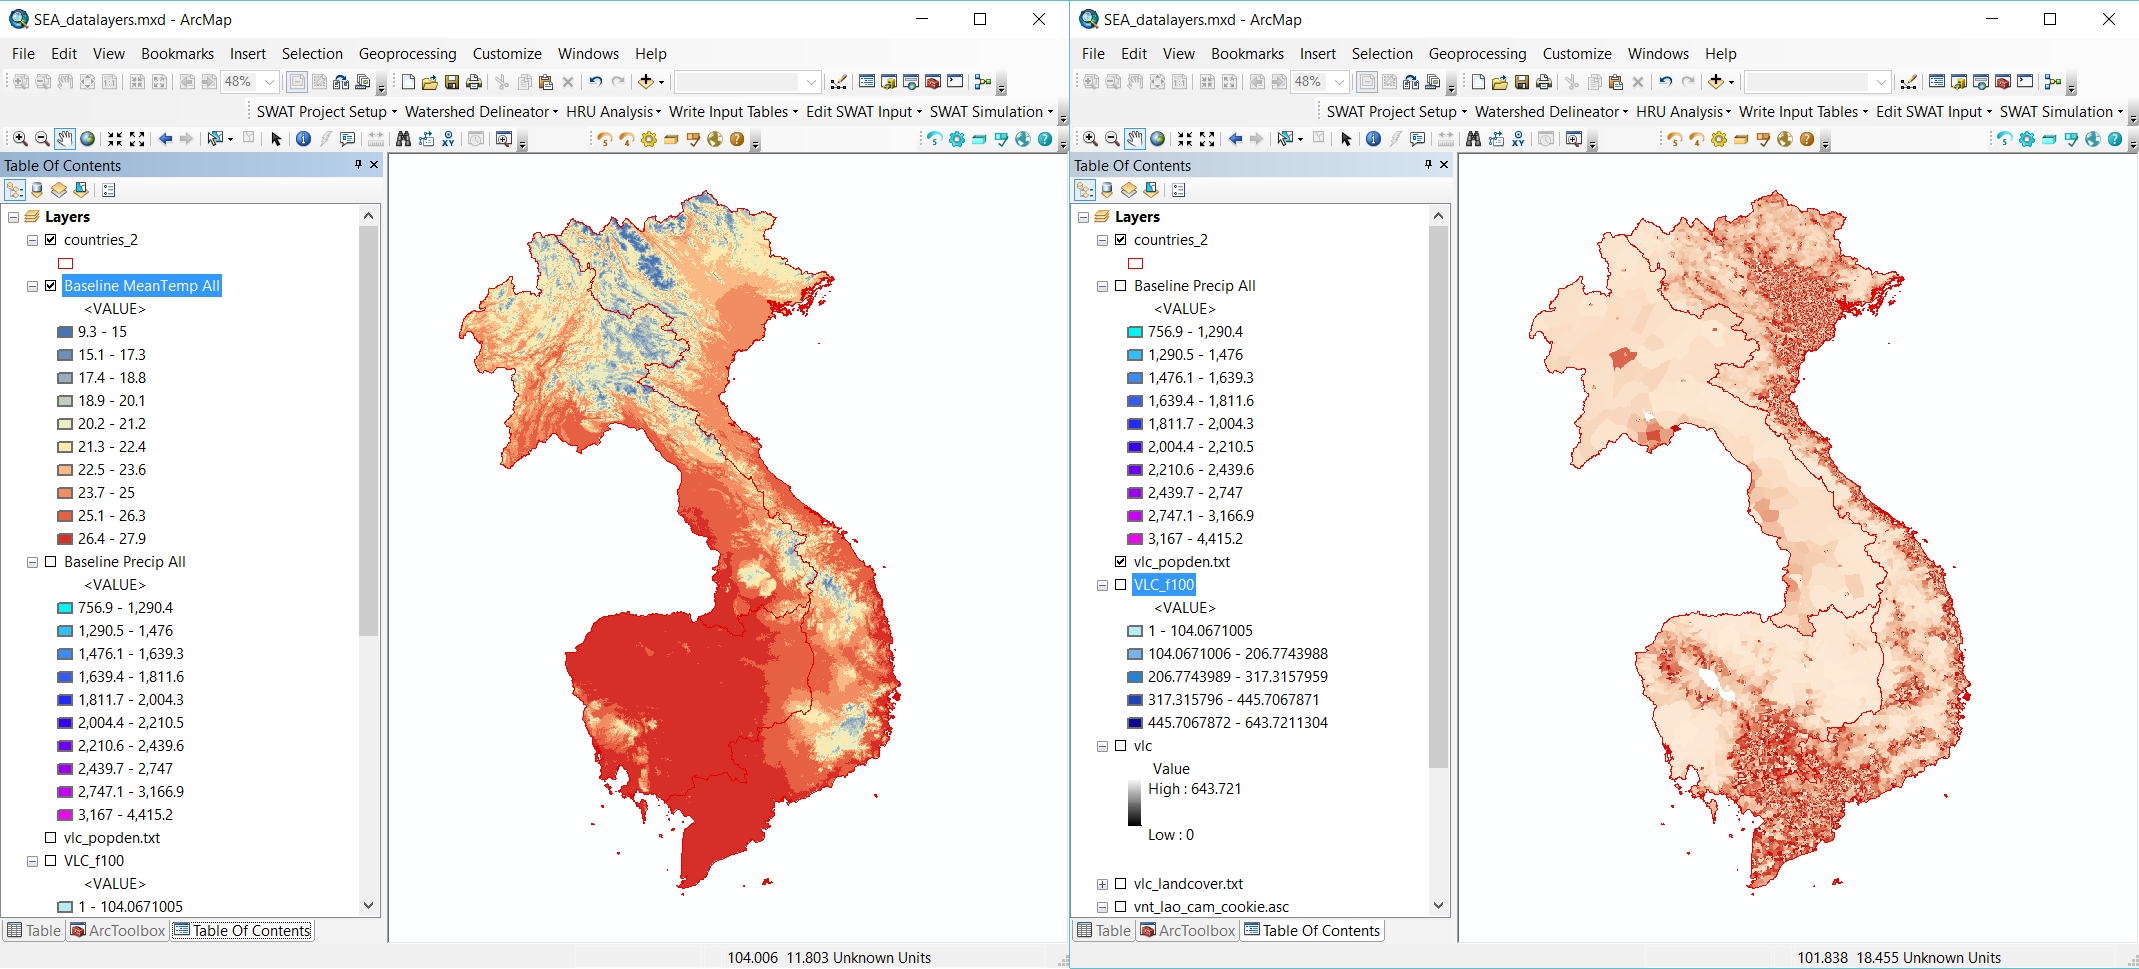
Task: List By Source in left Table Of Contents
Action: (37, 190)
